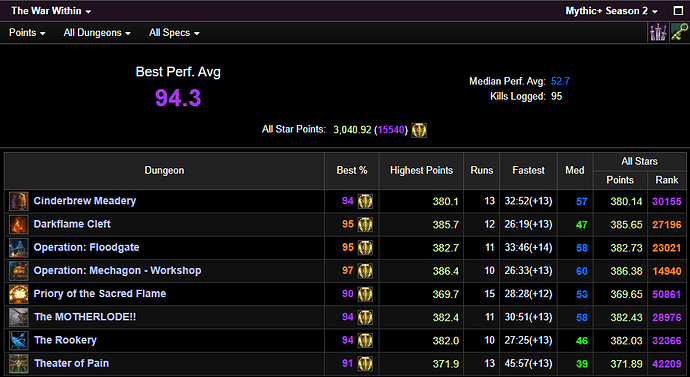Viewport: 690px width, 377px height.
Task: Open The MOTHERLODE!! dungeon link
Action: point(85,317)
